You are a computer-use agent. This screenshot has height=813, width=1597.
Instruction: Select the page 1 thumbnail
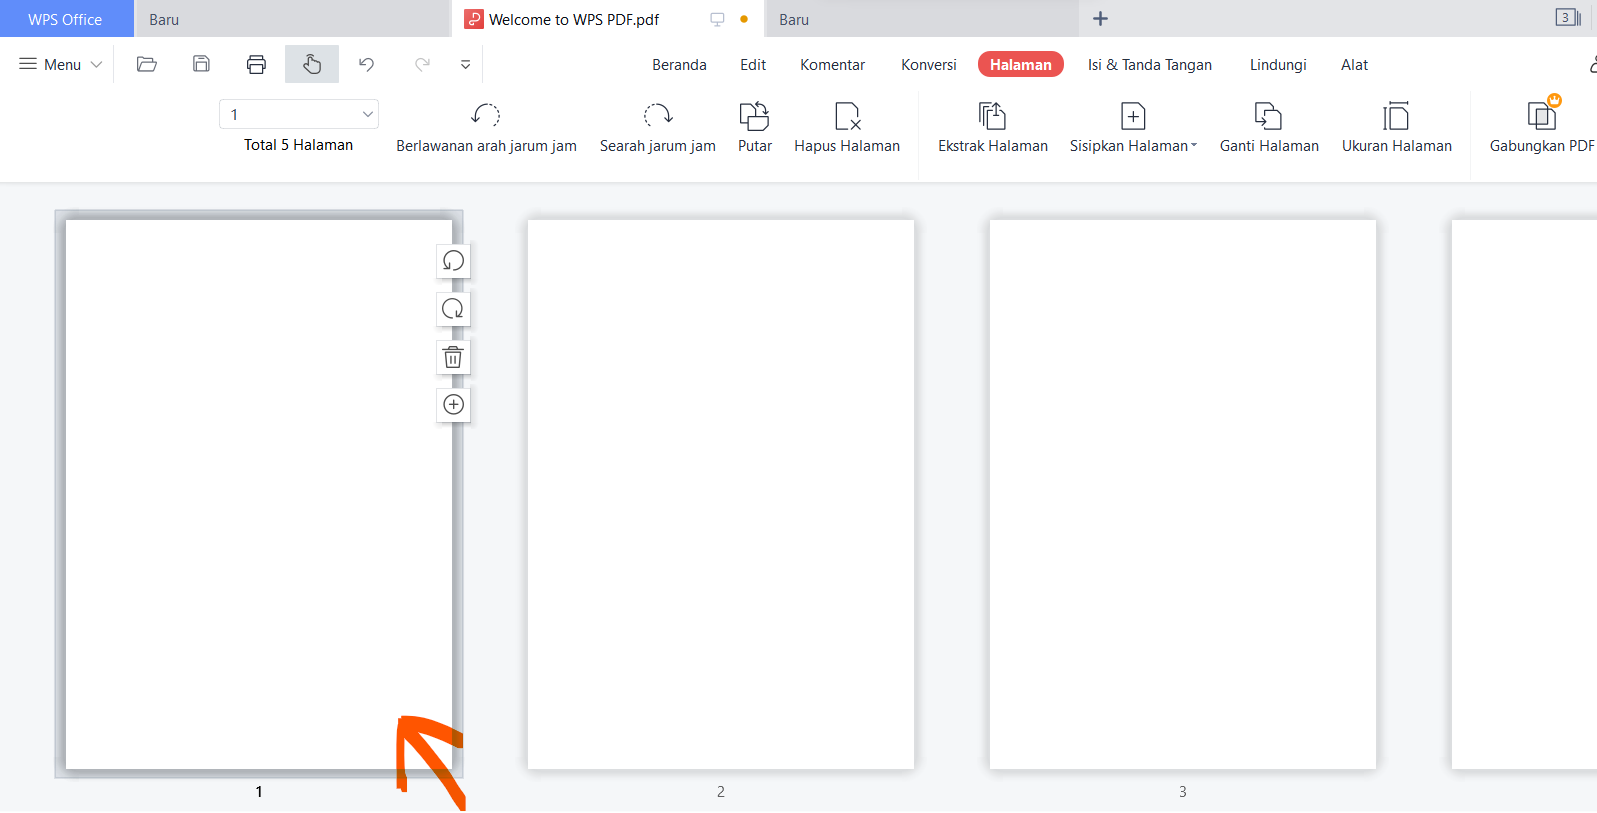(259, 494)
